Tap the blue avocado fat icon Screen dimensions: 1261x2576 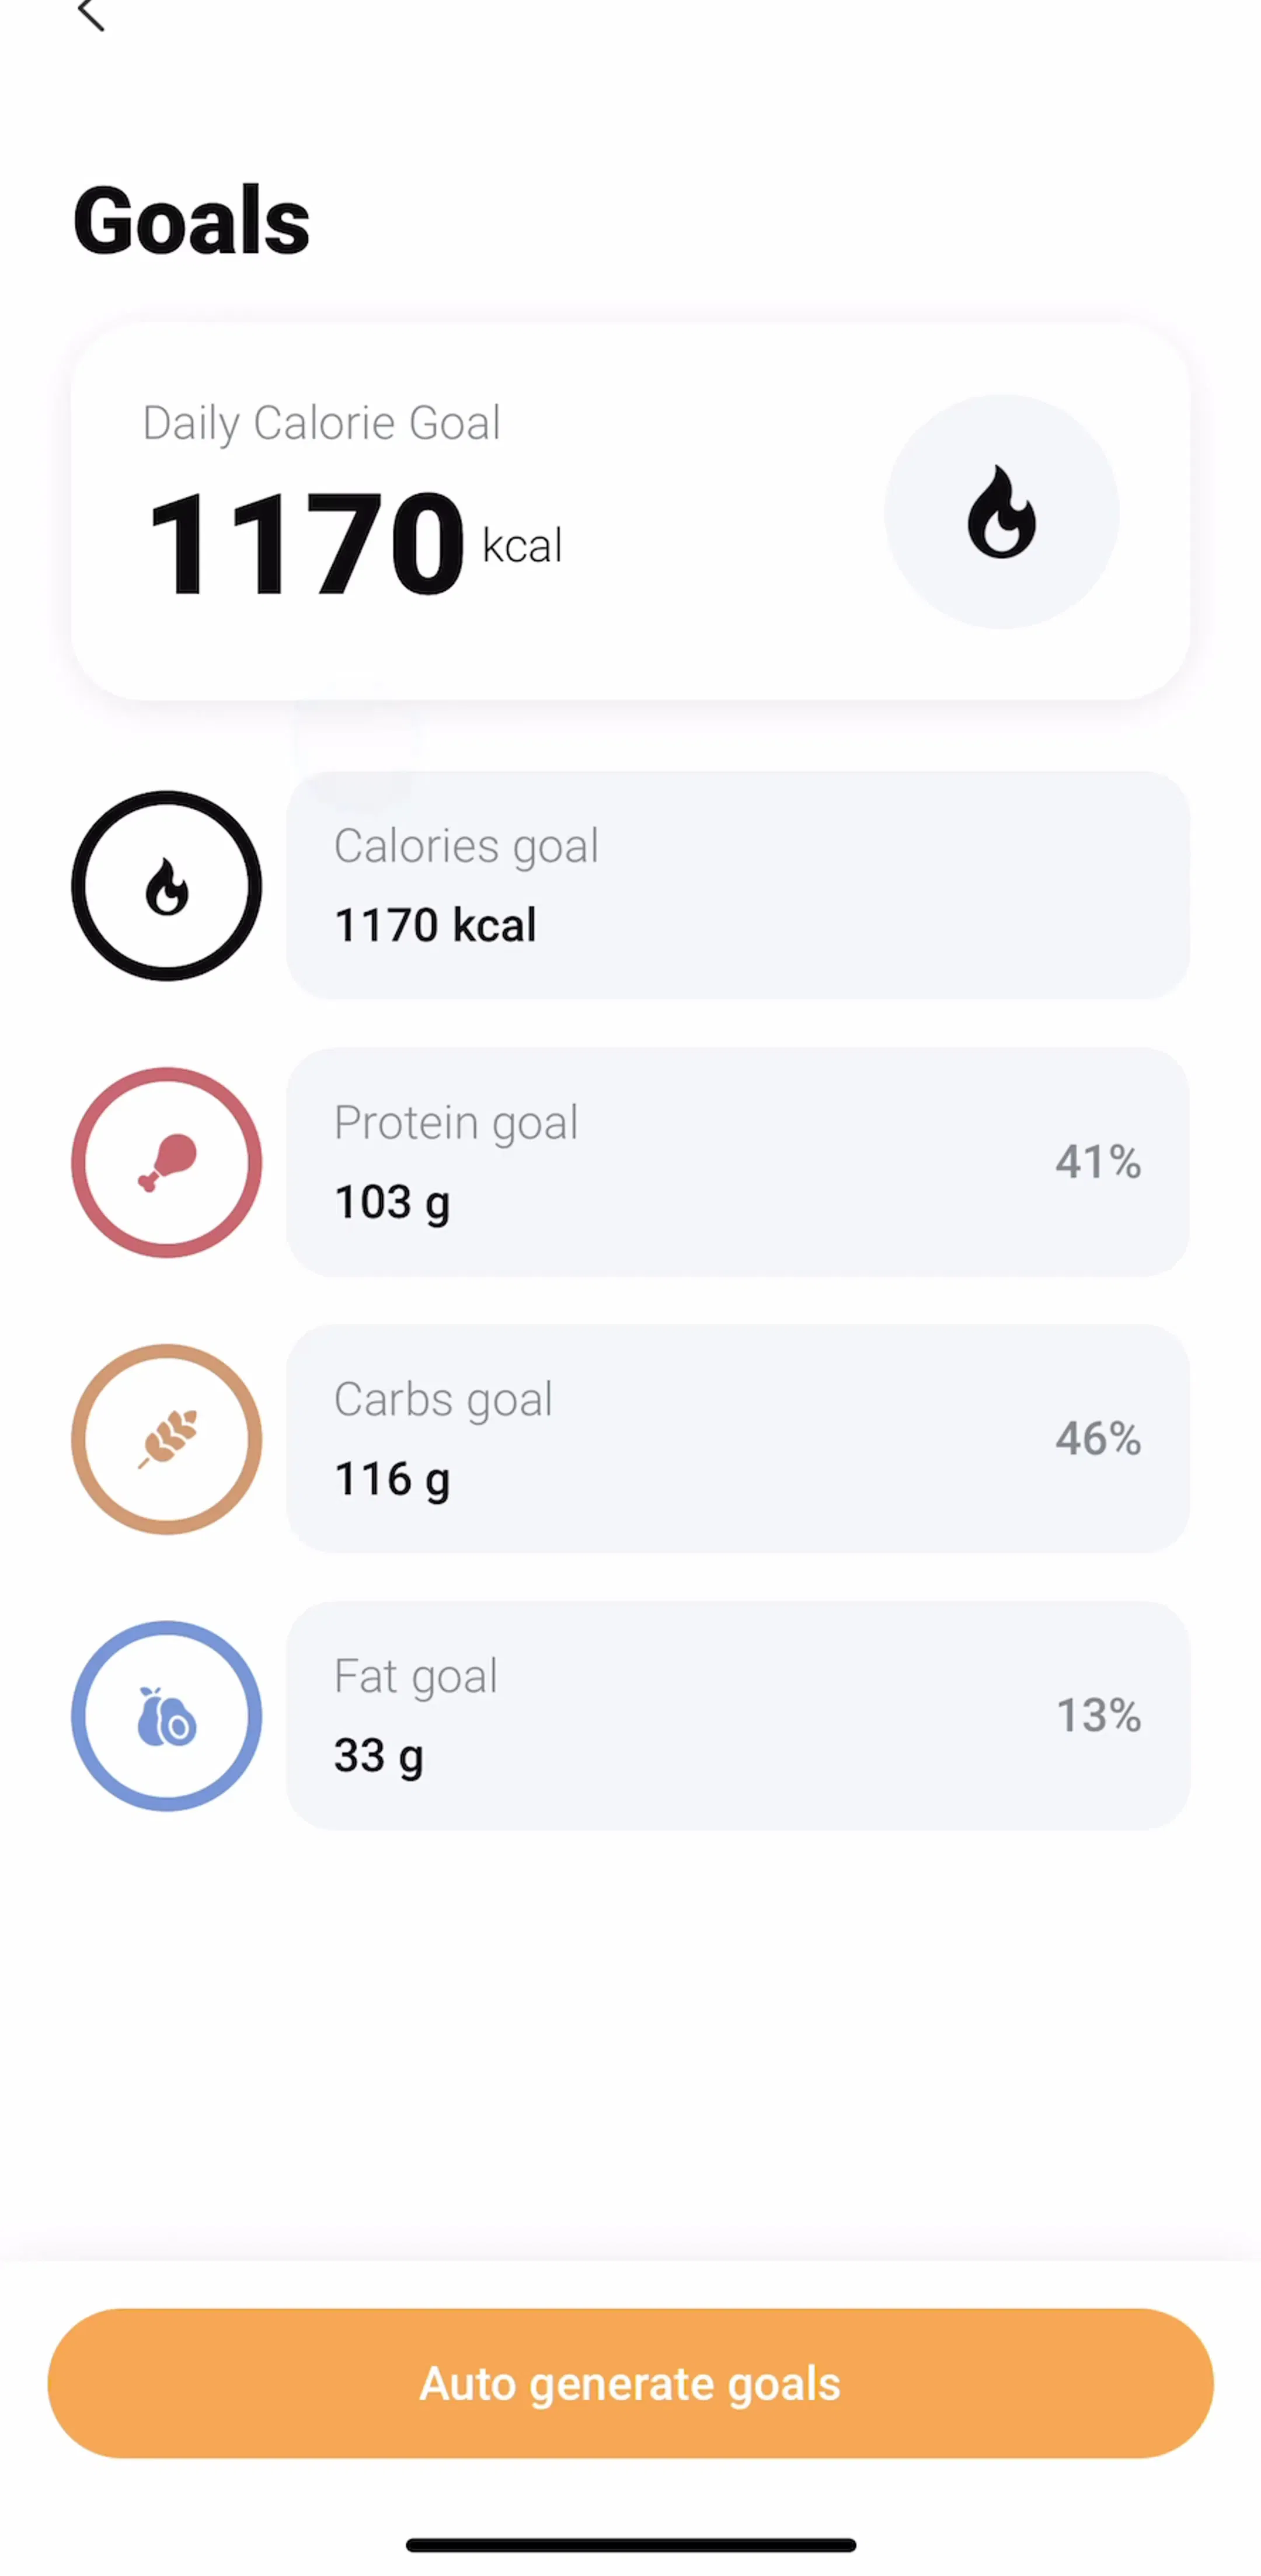(x=167, y=1716)
